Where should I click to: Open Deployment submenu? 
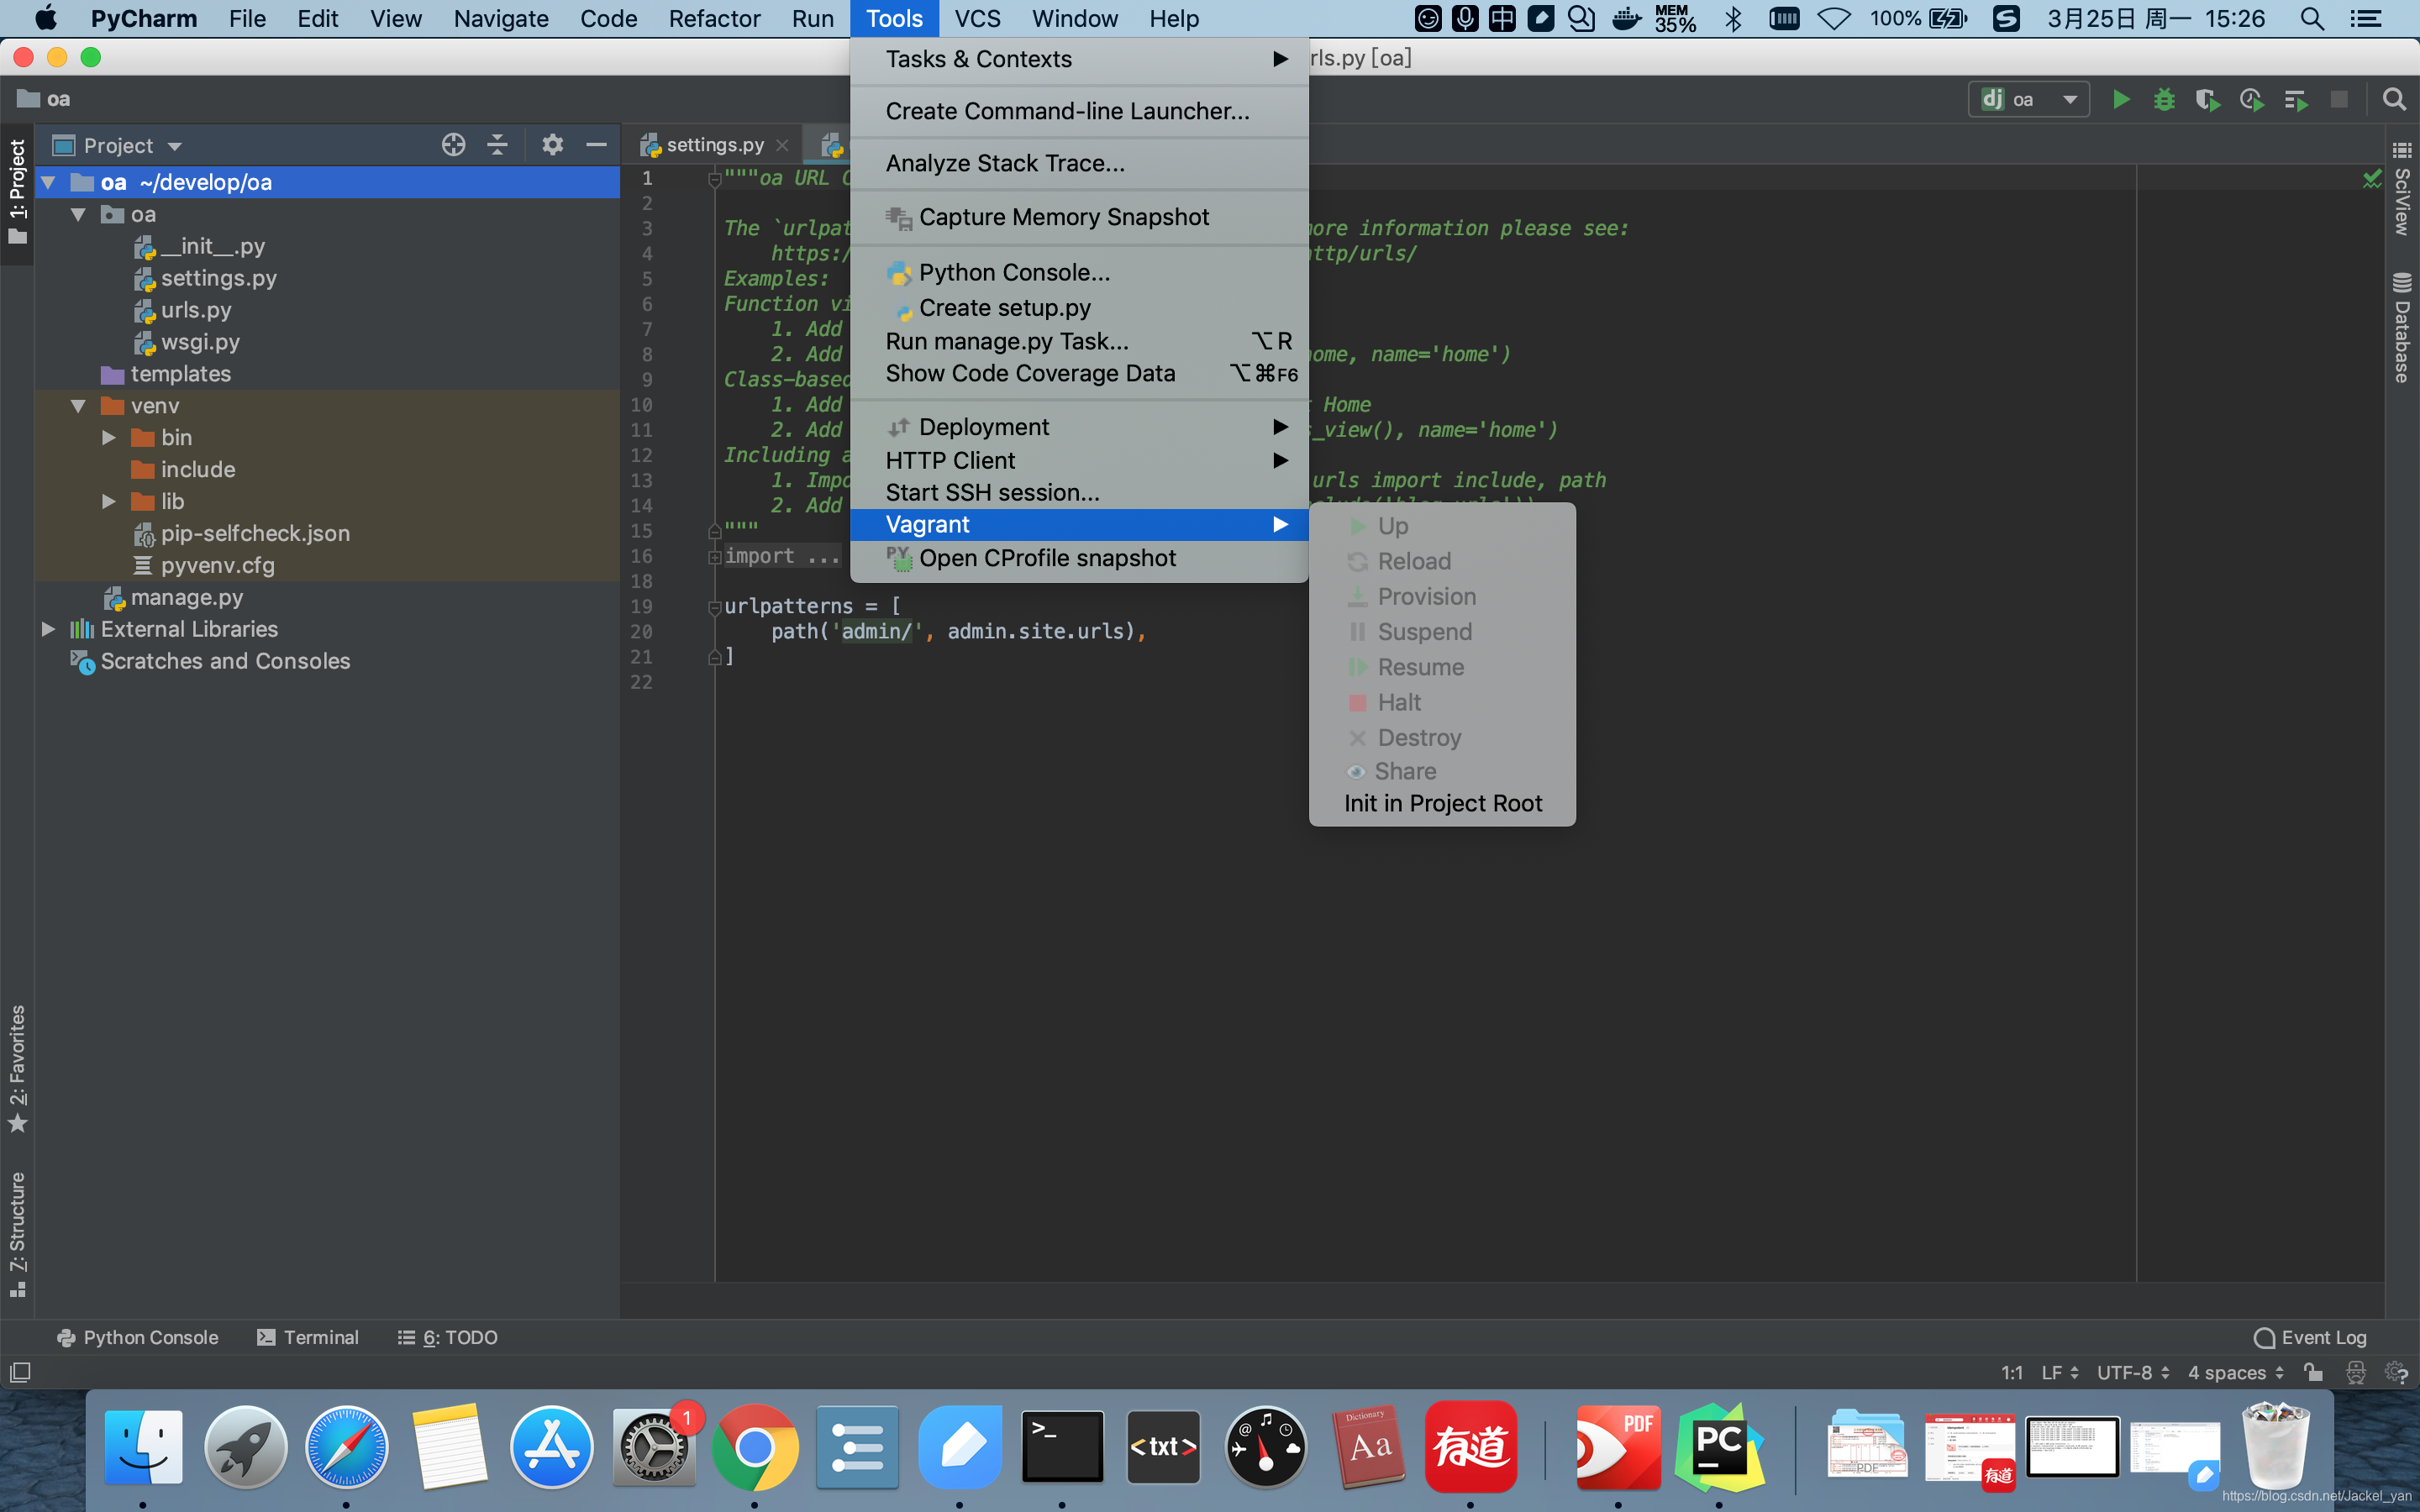coord(1079,427)
